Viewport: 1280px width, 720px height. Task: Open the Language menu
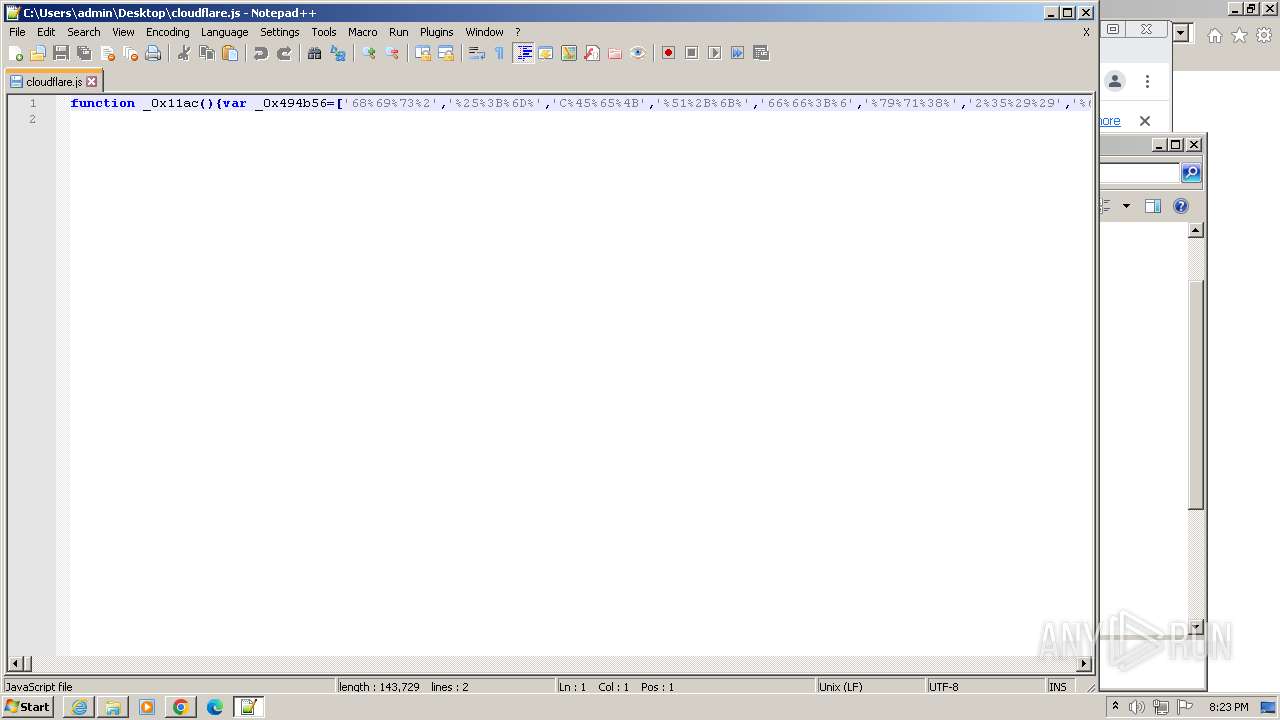224,32
